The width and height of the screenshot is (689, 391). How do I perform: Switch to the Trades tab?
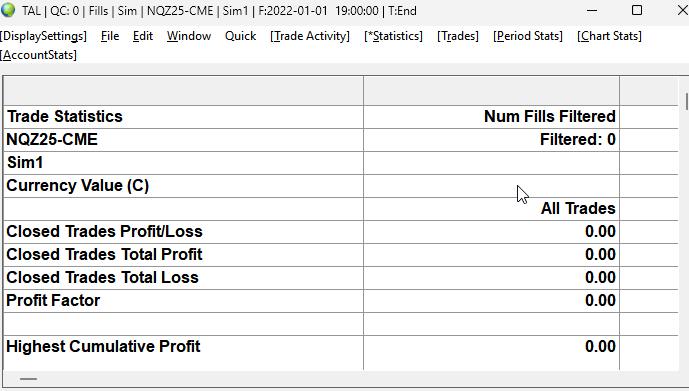point(458,36)
